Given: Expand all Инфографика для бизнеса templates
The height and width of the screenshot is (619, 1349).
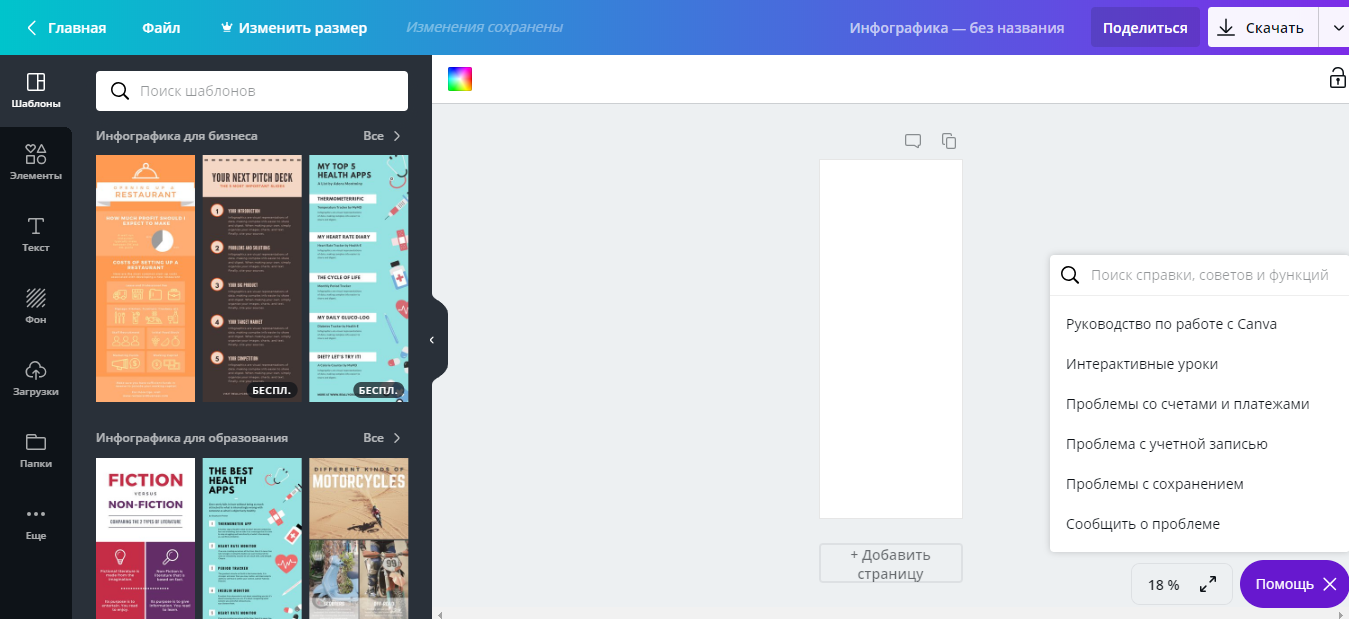Looking at the screenshot, I should tap(382, 136).
